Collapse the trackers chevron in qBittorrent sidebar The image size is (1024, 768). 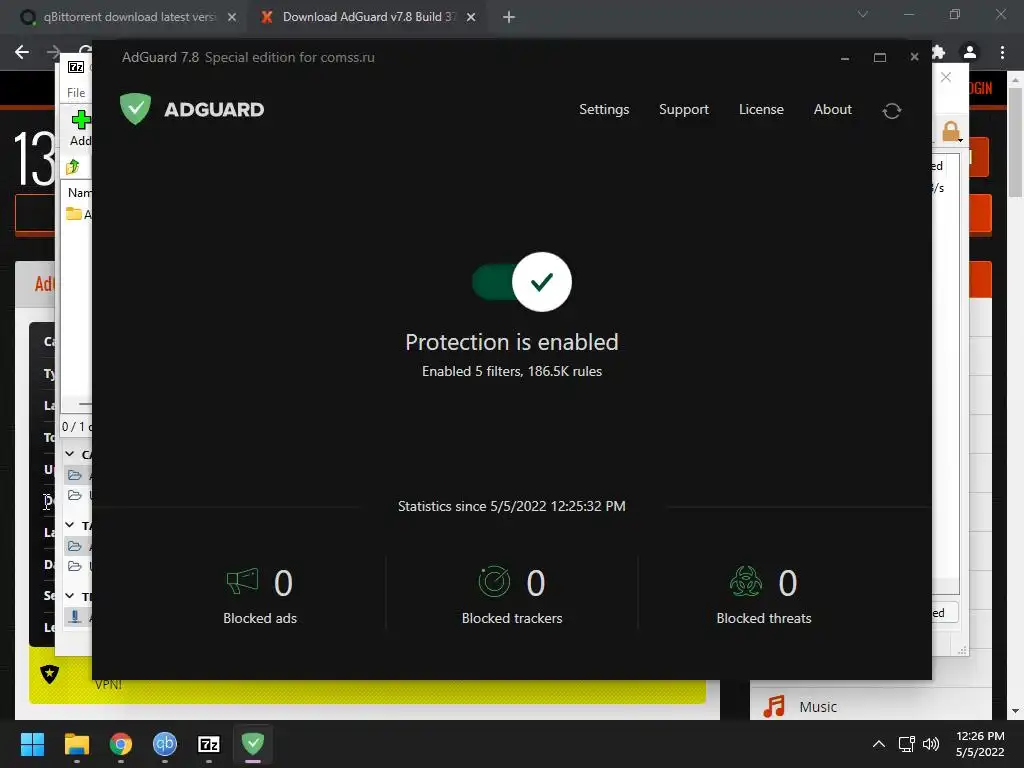(70, 596)
